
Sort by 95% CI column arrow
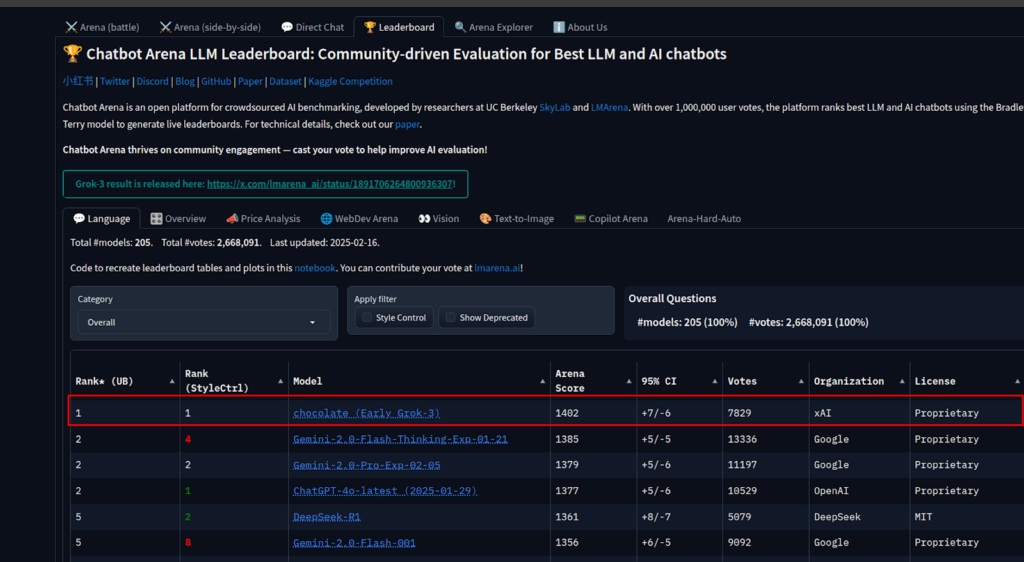(x=714, y=381)
